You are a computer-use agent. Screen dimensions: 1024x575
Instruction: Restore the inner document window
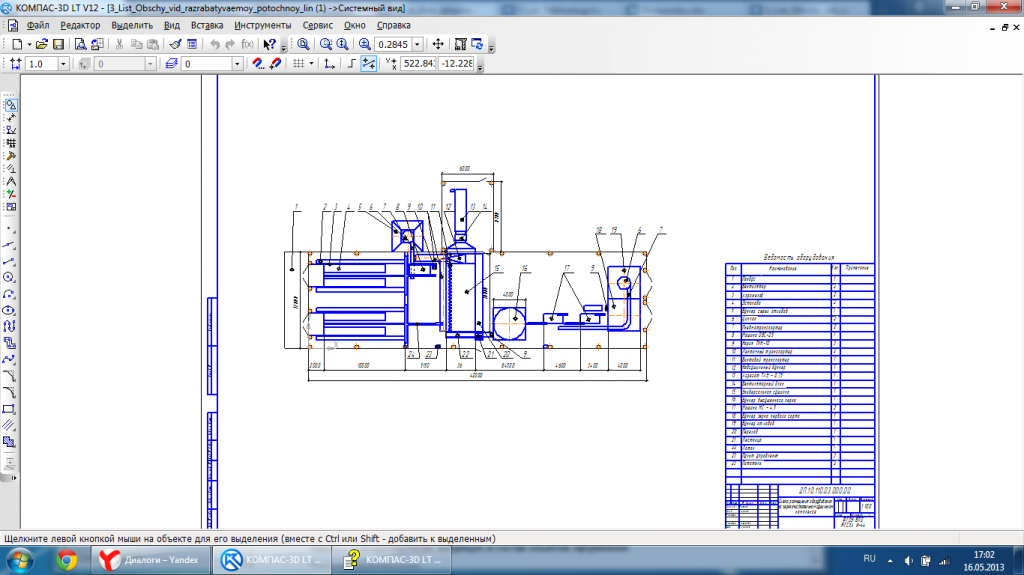[1004, 27]
